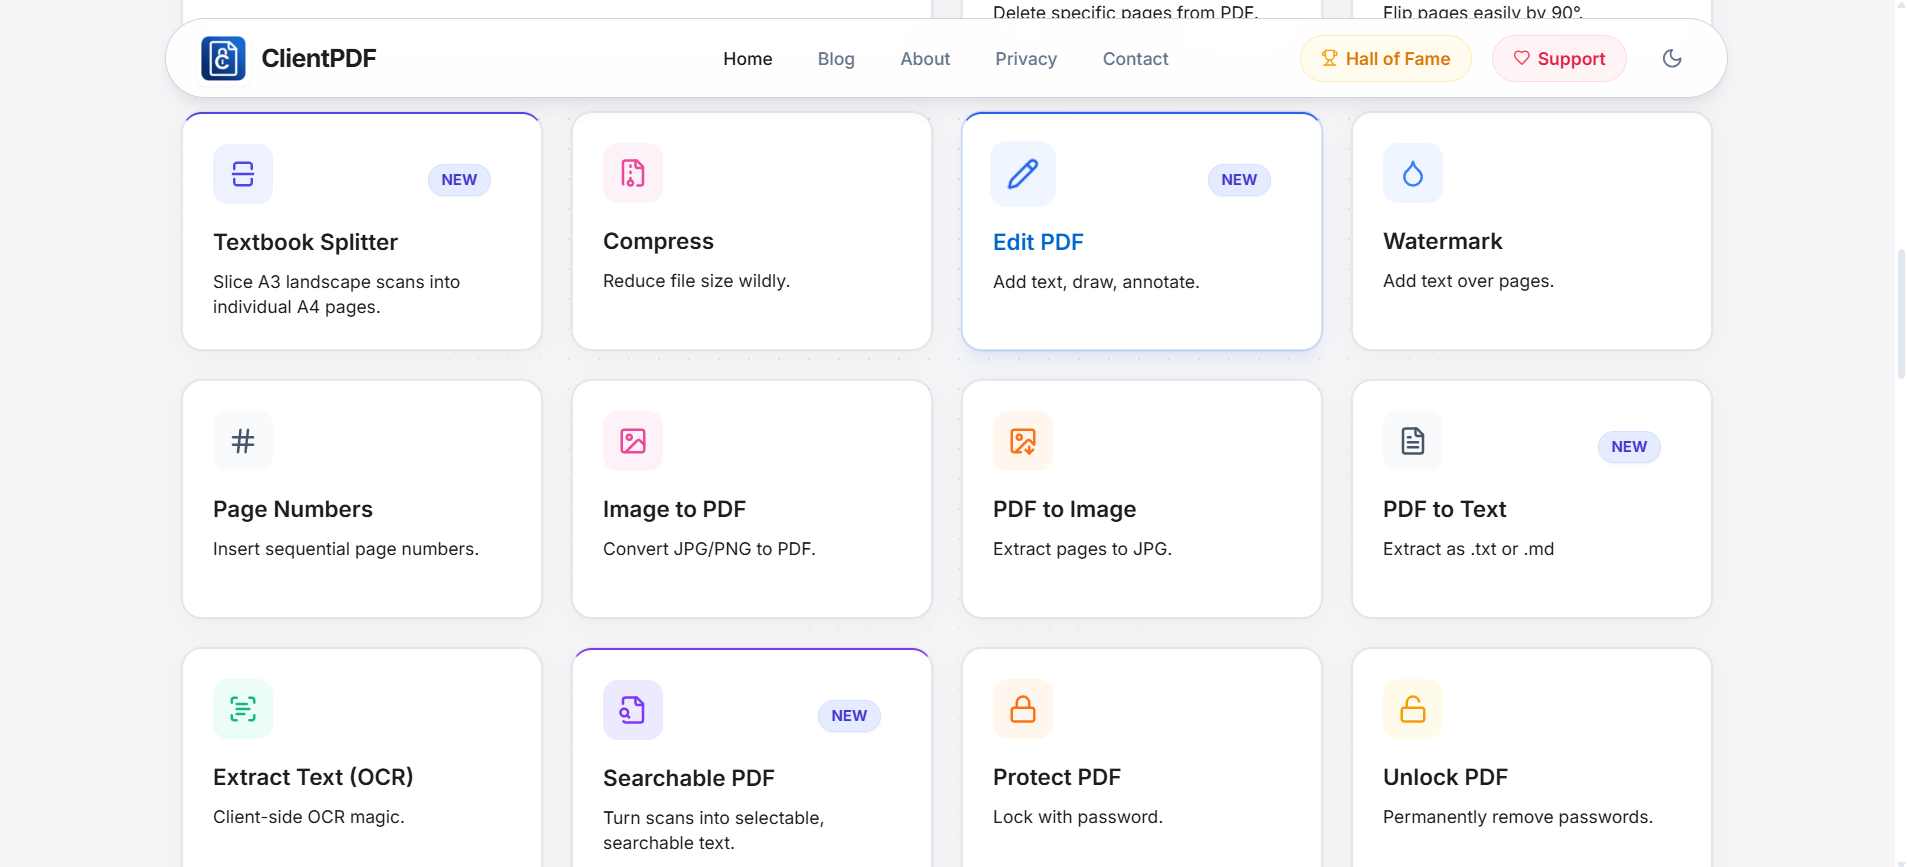Click the Image to PDF icon
Image resolution: width=1907 pixels, height=867 pixels.
pyautogui.click(x=633, y=441)
